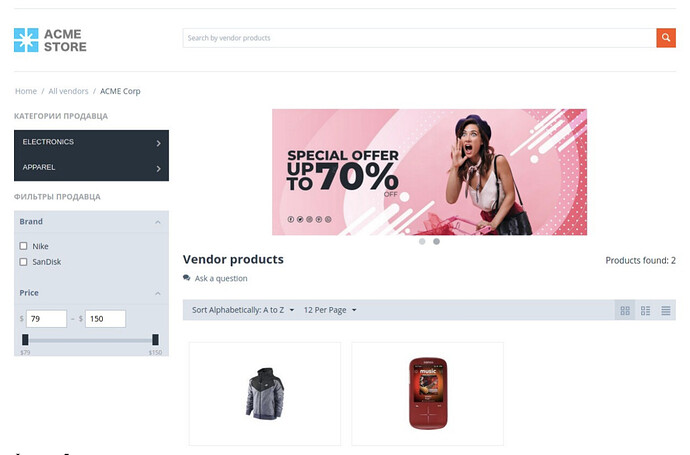Check the Nike brand checkbox
This screenshot has width=690, height=455.
point(23,246)
